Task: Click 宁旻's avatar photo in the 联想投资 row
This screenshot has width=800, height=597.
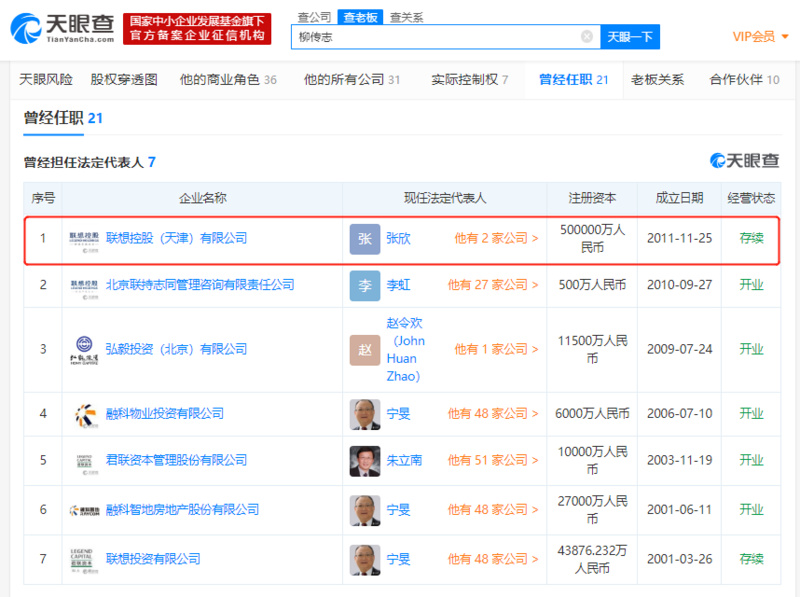Action: 365,559
